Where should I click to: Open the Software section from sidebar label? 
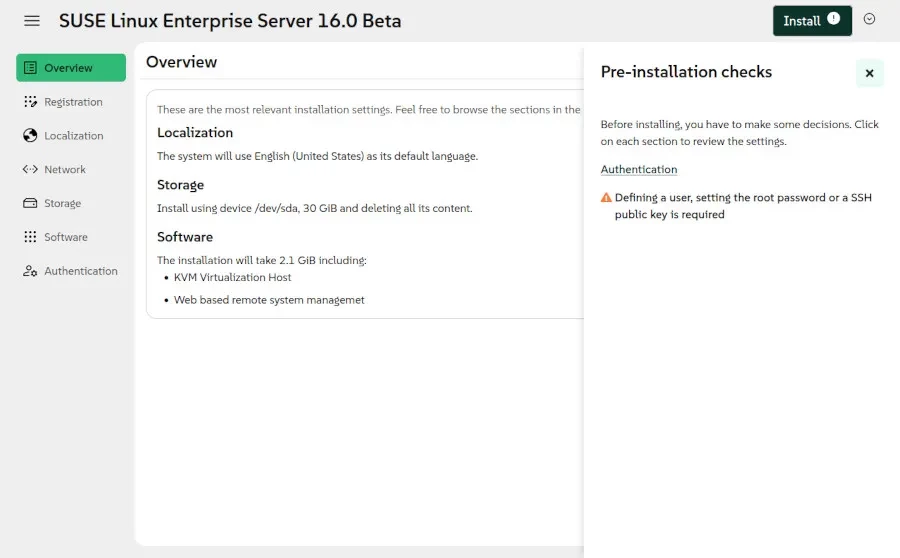[x=66, y=238]
